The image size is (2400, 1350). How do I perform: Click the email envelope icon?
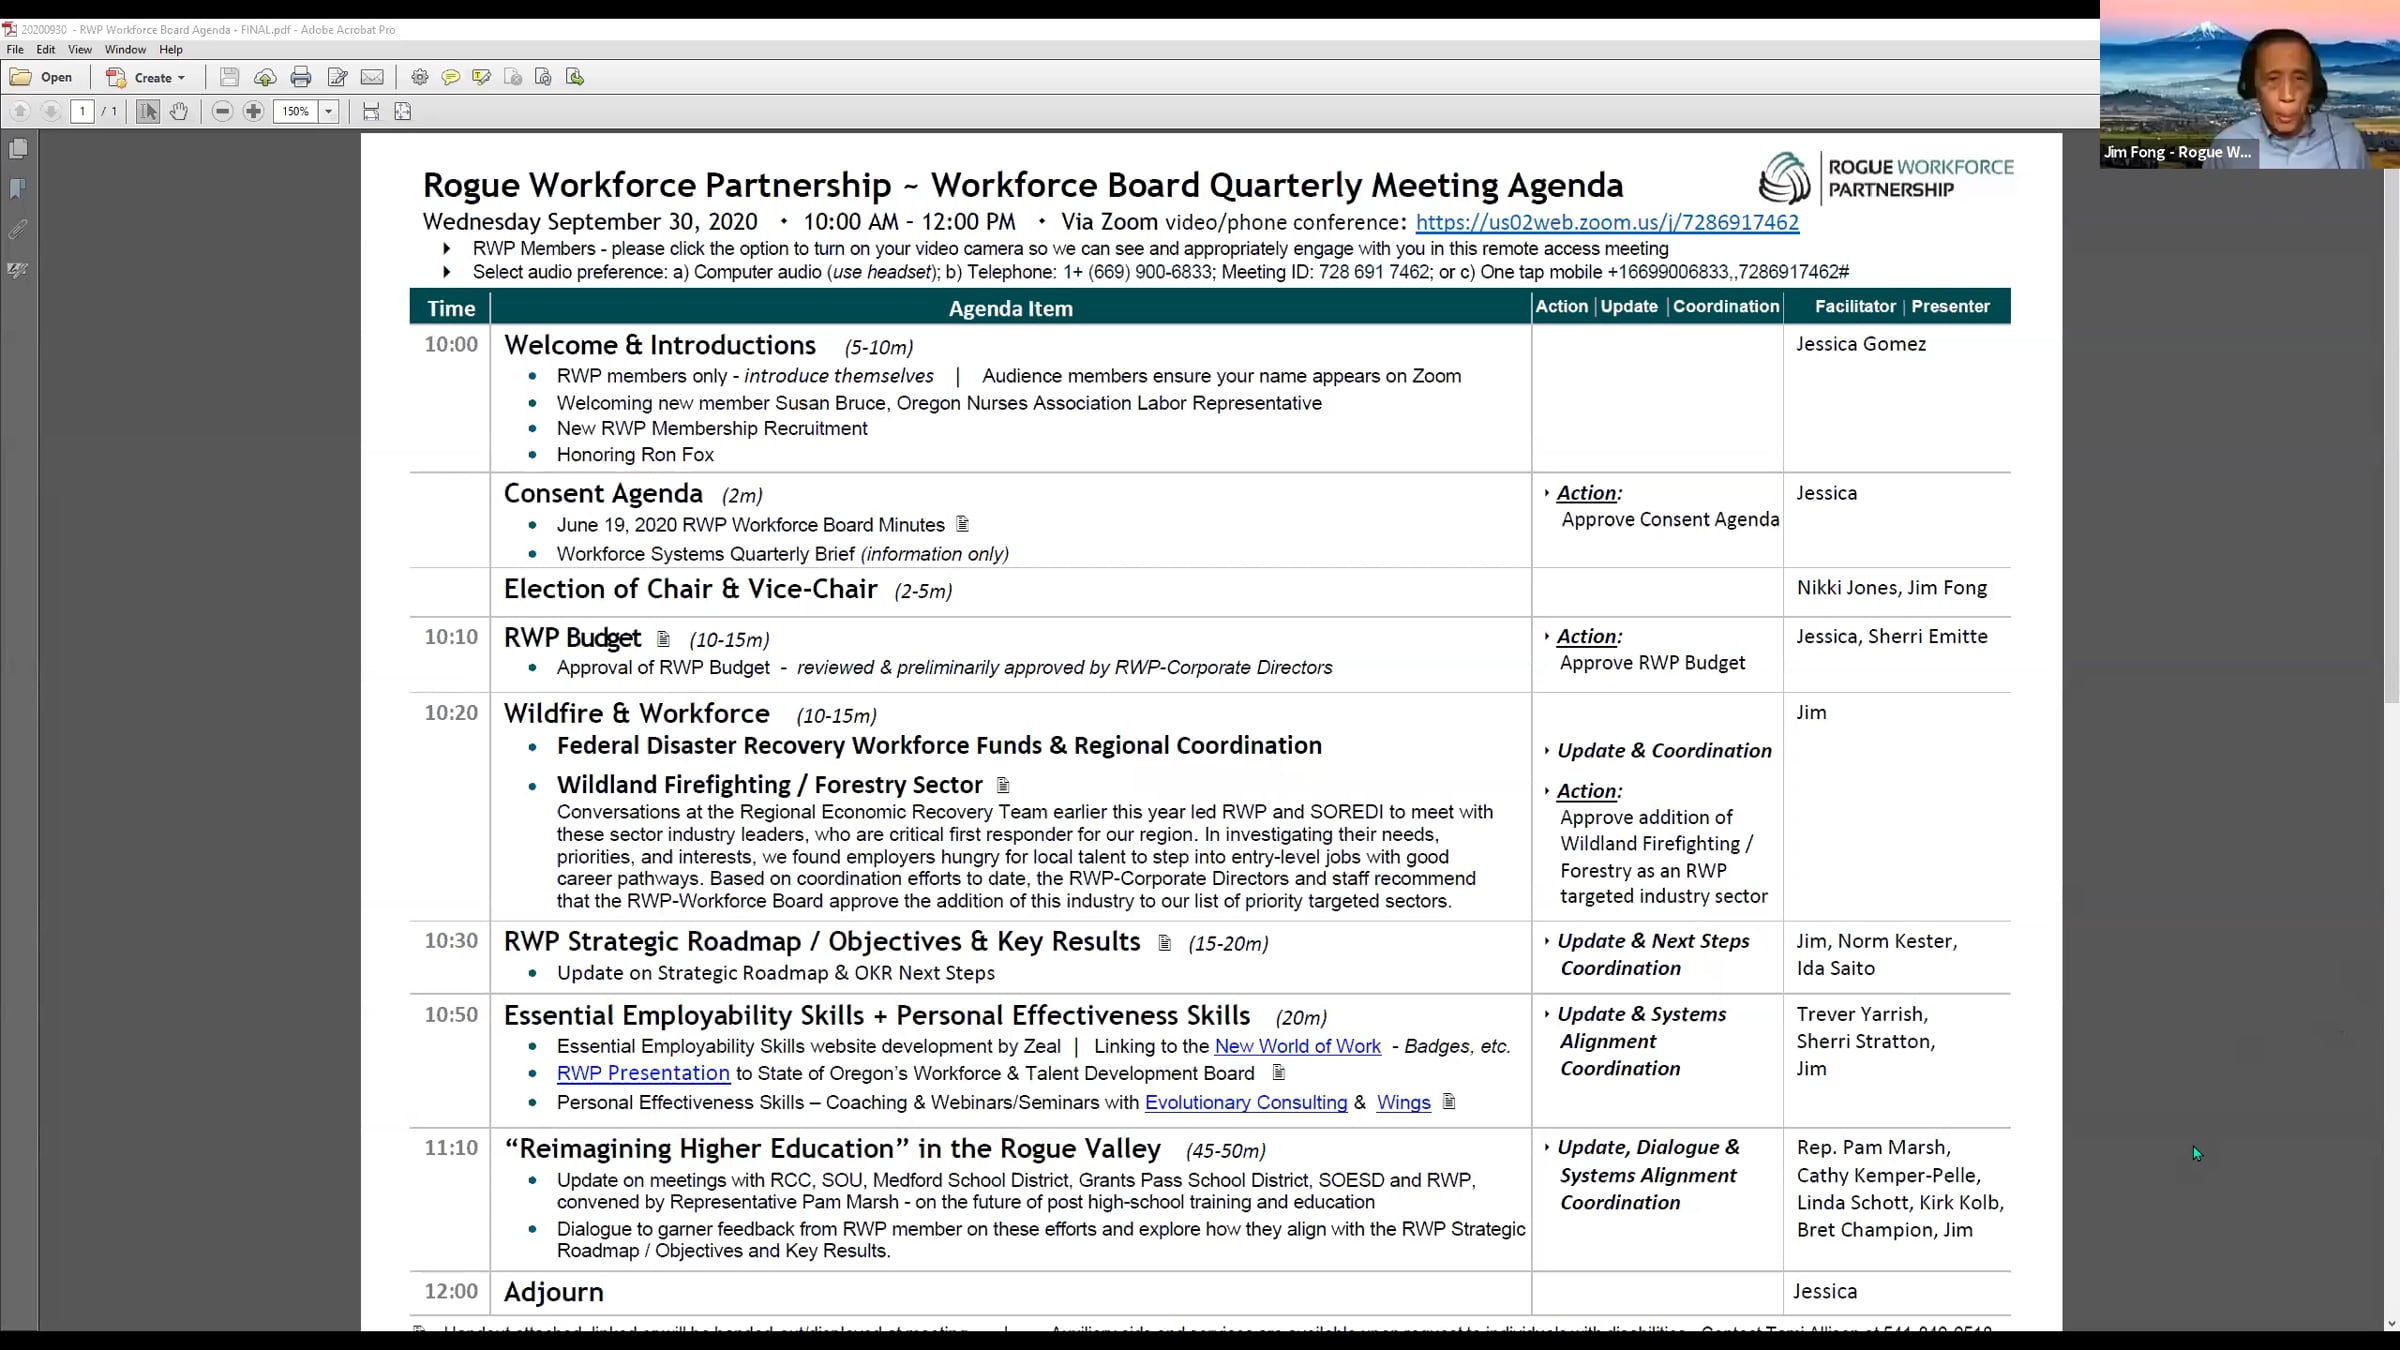coord(372,77)
